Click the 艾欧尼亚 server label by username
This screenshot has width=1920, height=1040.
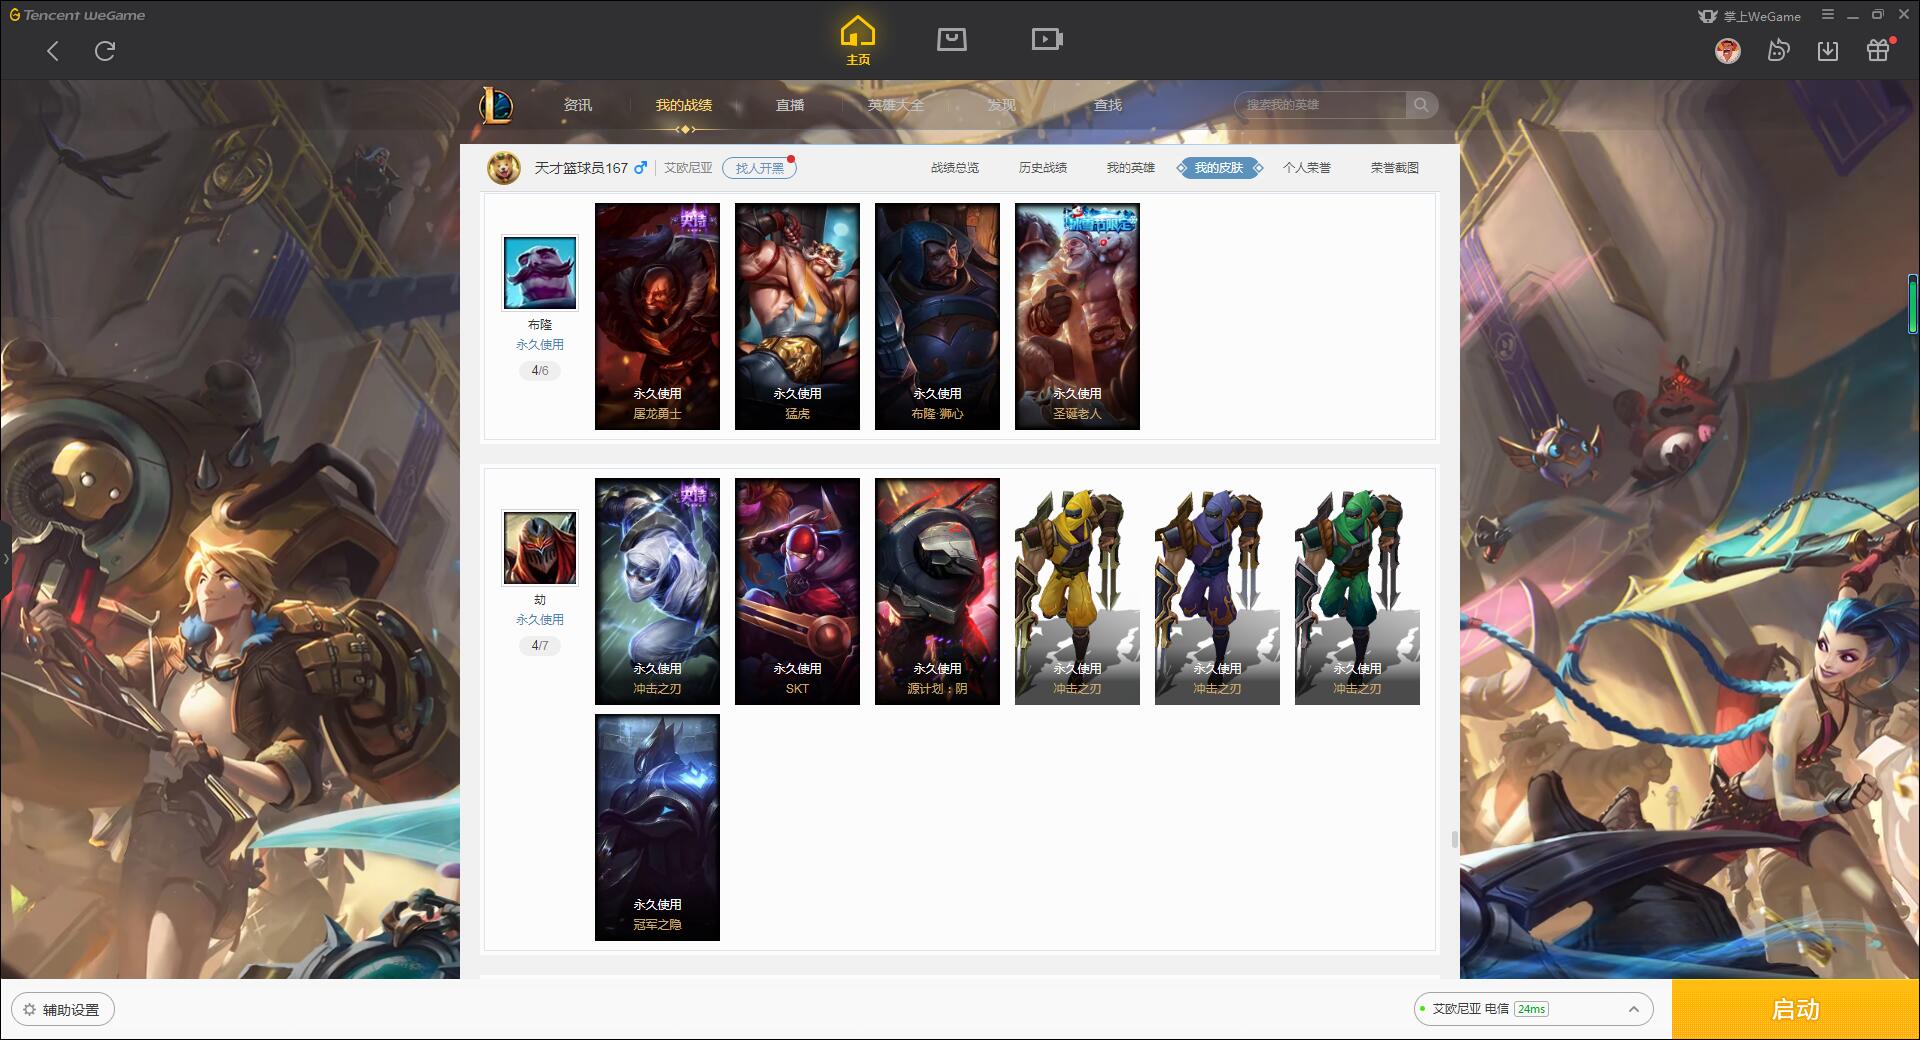pos(688,168)
